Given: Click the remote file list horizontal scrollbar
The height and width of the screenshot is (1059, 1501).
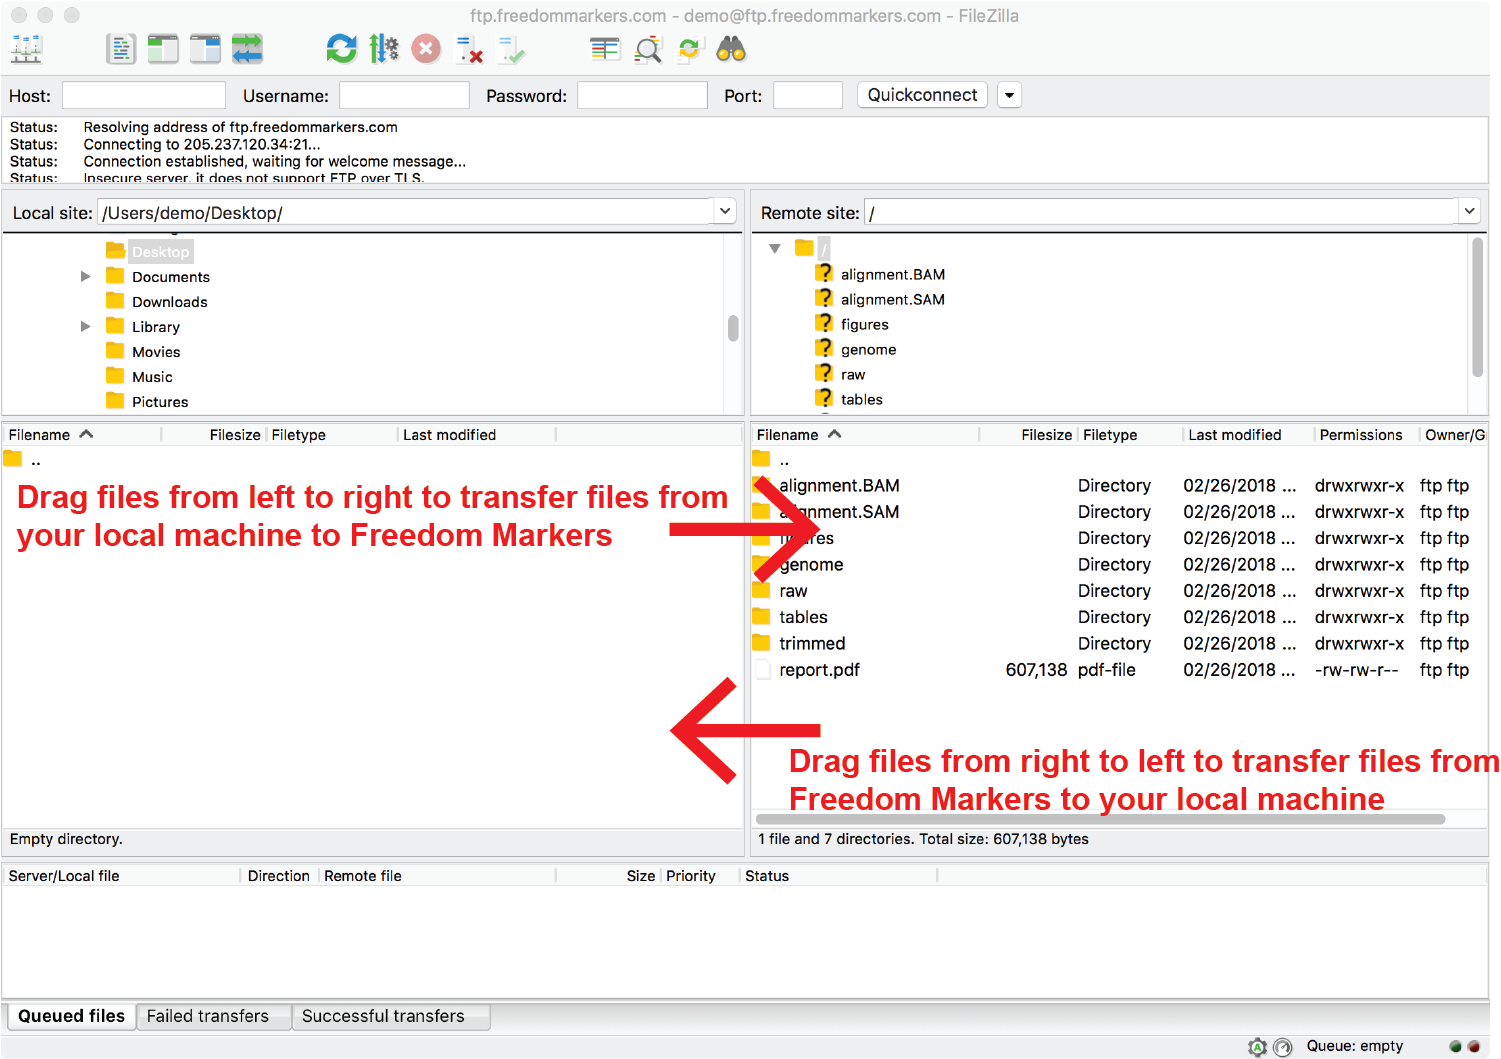Looking at the screenshot, I should pyautogui.click(x=1100, y=819).
